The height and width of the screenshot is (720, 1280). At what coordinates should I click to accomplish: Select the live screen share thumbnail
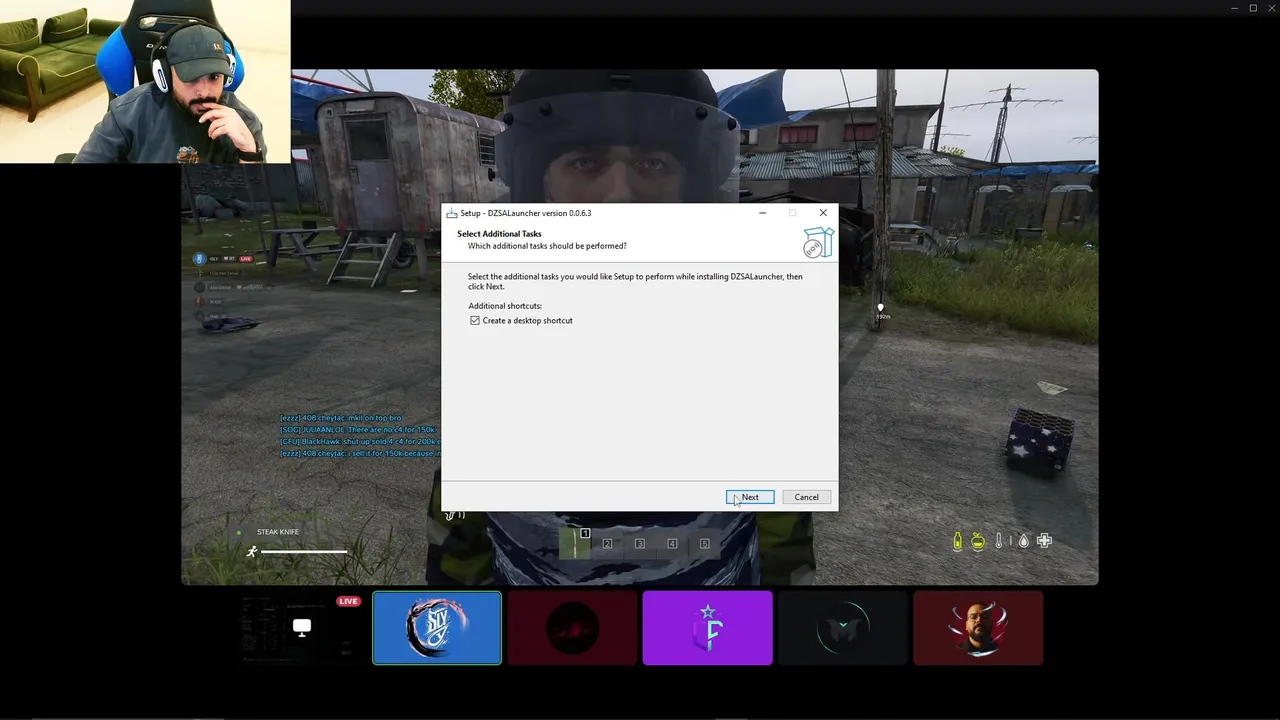(x=302, y=628)
